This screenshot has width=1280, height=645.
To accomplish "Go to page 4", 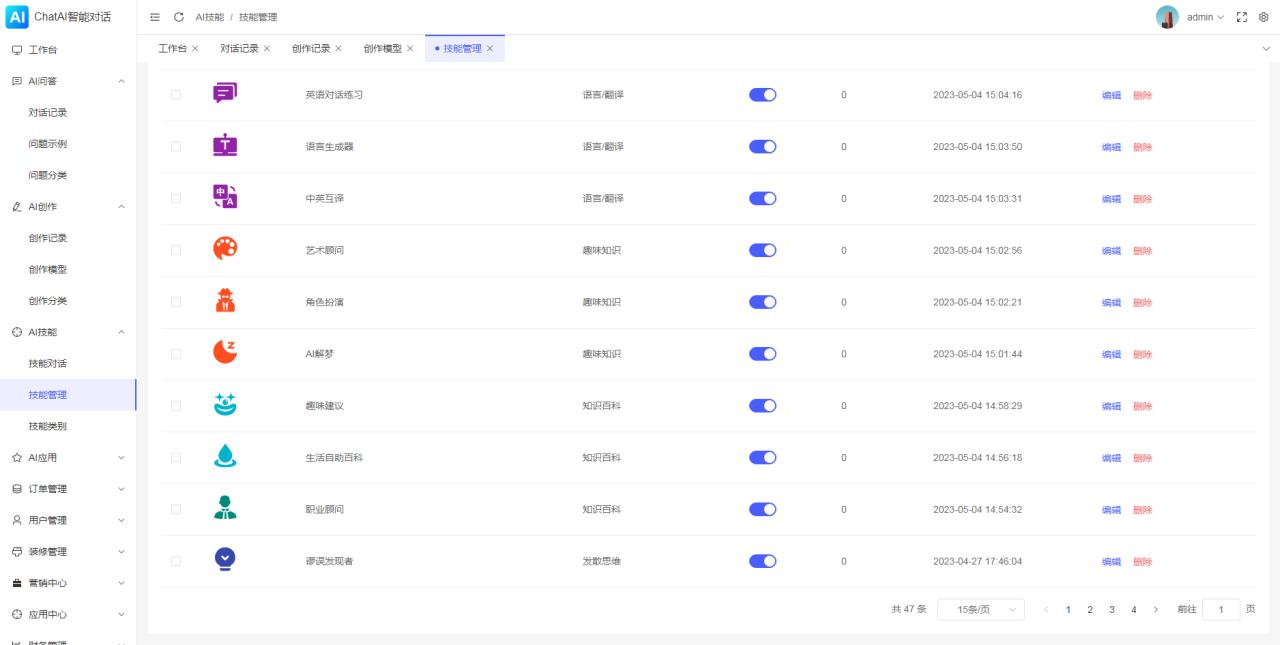I will tap(1134, 610).
